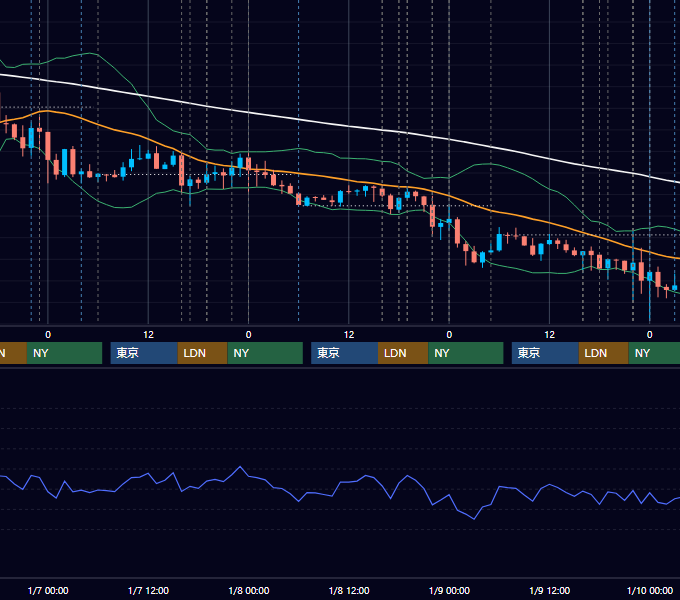Click the 1/8 00:00 date label
This screenshot has width=680, height=600.
(248, 590)
